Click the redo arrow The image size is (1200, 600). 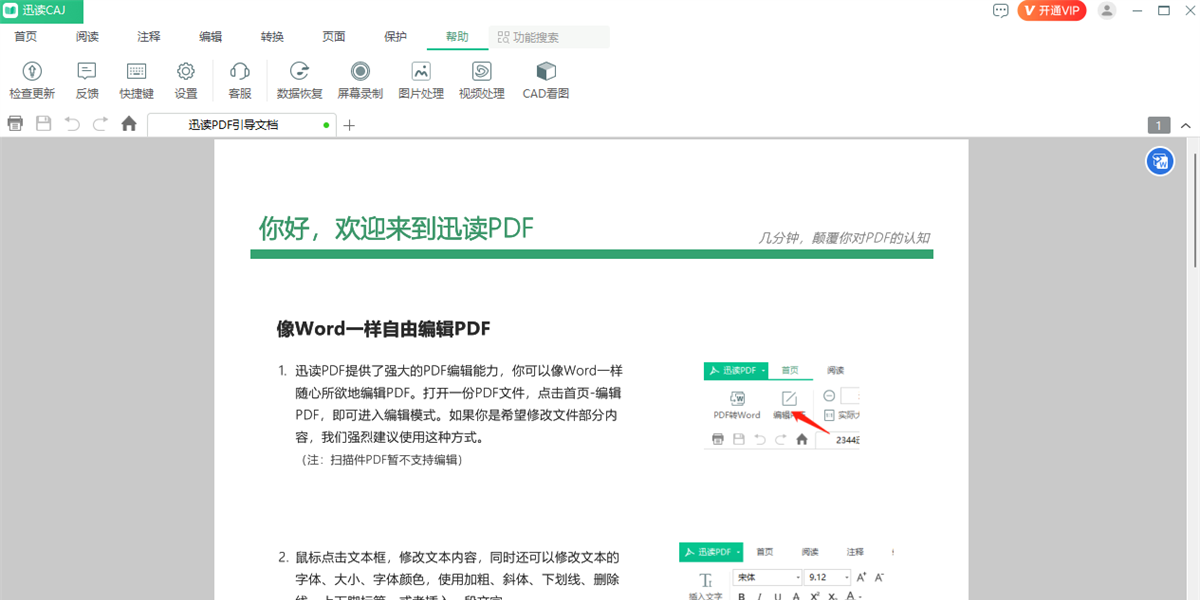click(x=100, y=124)
